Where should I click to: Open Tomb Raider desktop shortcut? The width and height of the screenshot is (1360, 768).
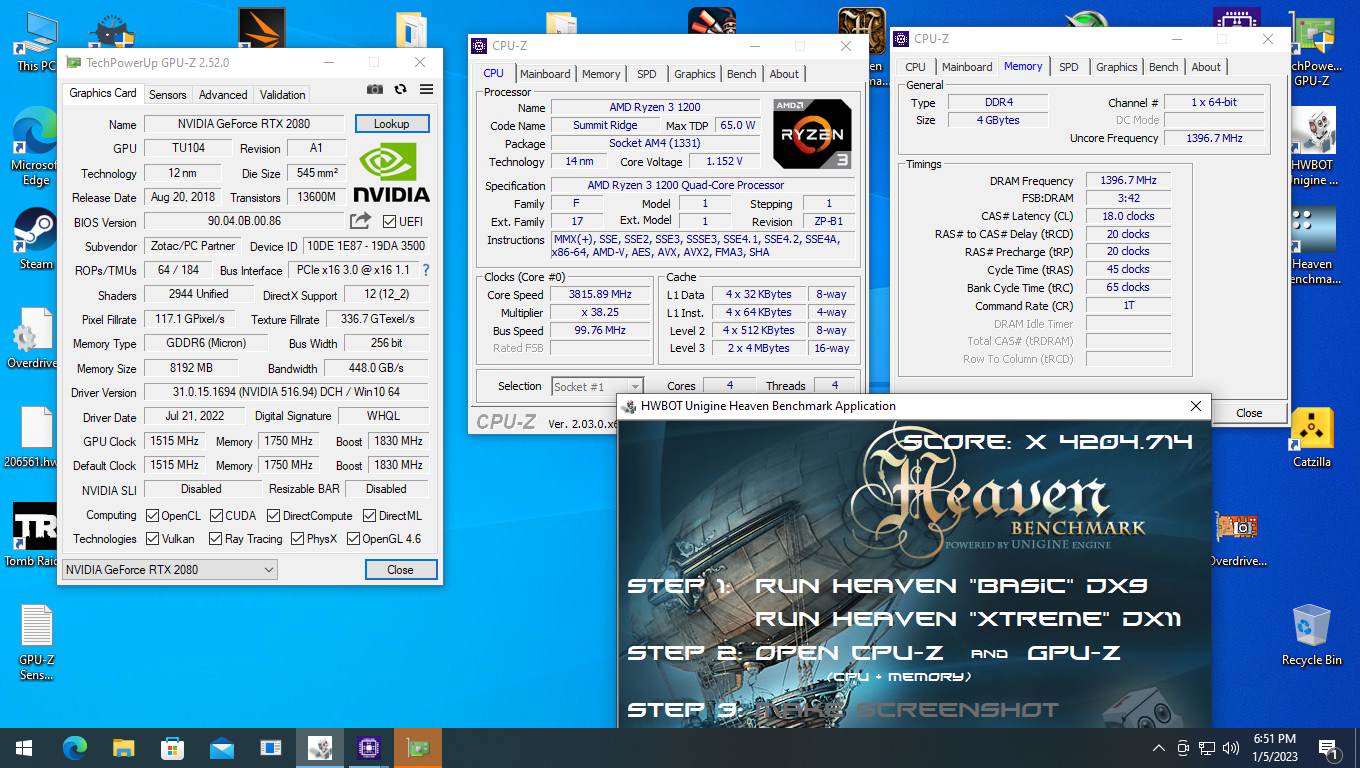pyautogui.click(x=32, y=535)
